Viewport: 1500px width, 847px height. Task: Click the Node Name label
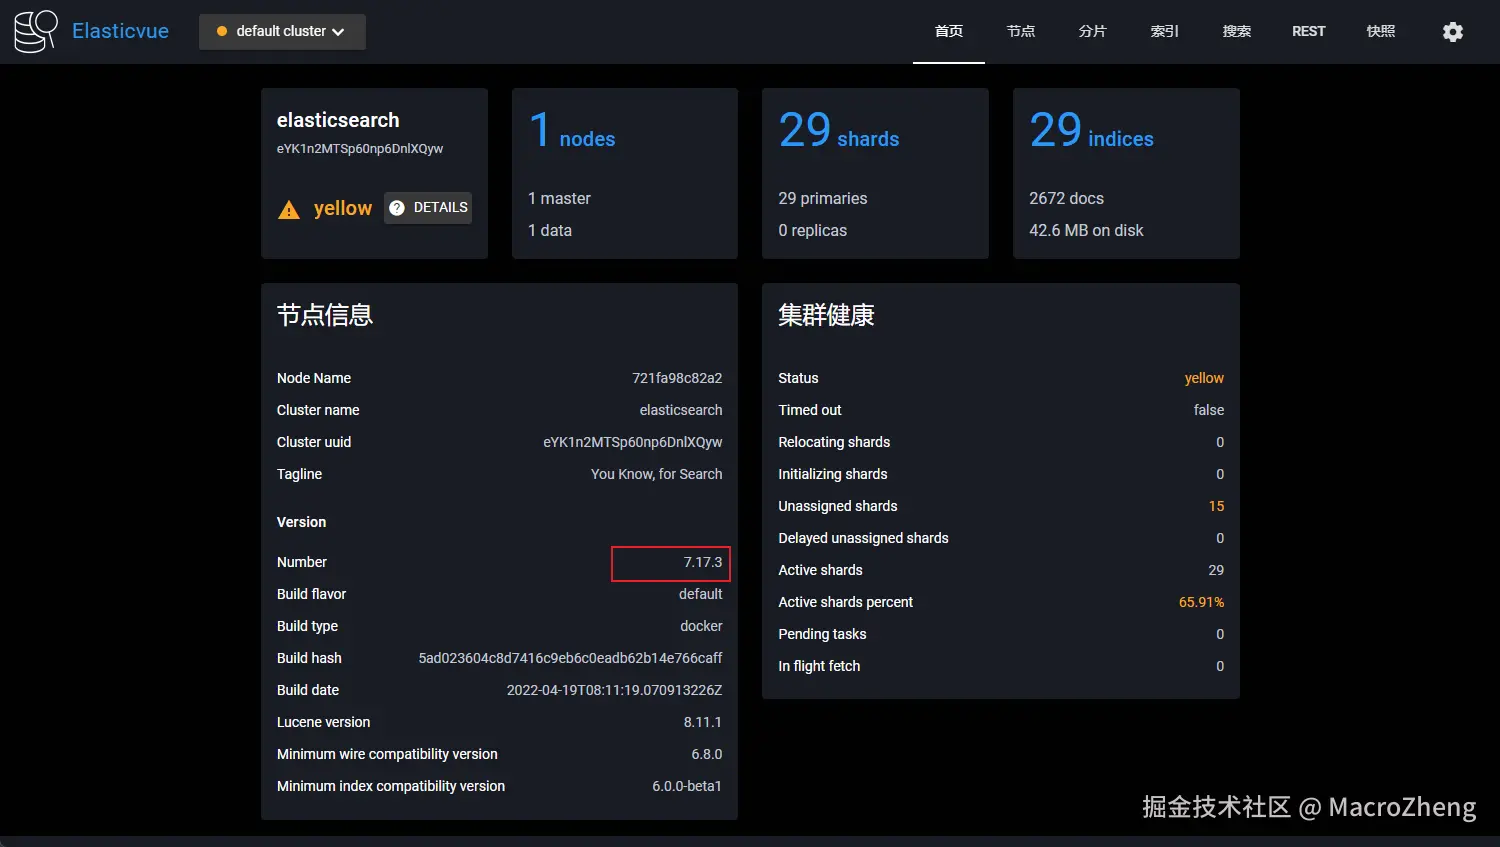(314, 378)
